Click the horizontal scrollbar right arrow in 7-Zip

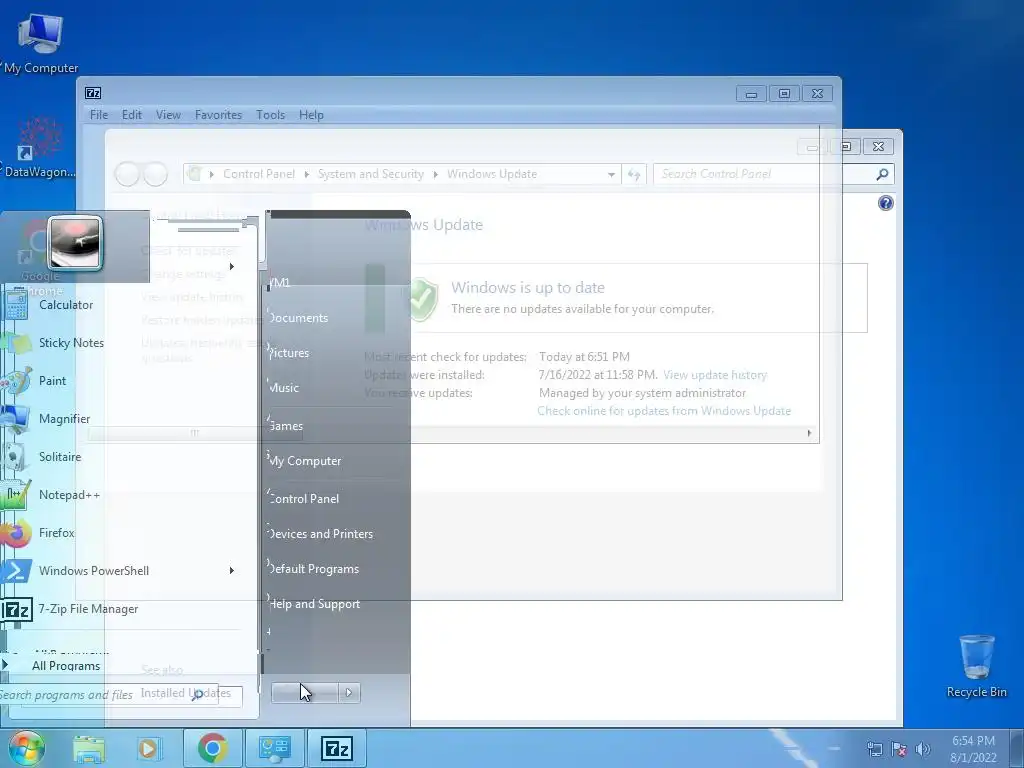pyautogui.click(x=809, y=433)
